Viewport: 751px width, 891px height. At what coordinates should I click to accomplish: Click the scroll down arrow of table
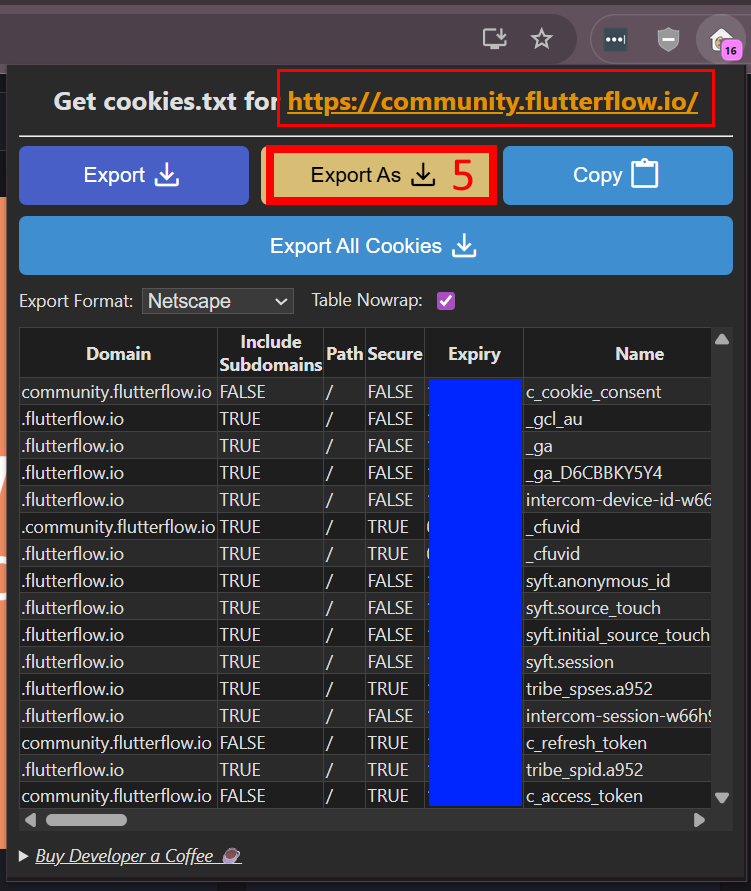(x=722, y=798)
